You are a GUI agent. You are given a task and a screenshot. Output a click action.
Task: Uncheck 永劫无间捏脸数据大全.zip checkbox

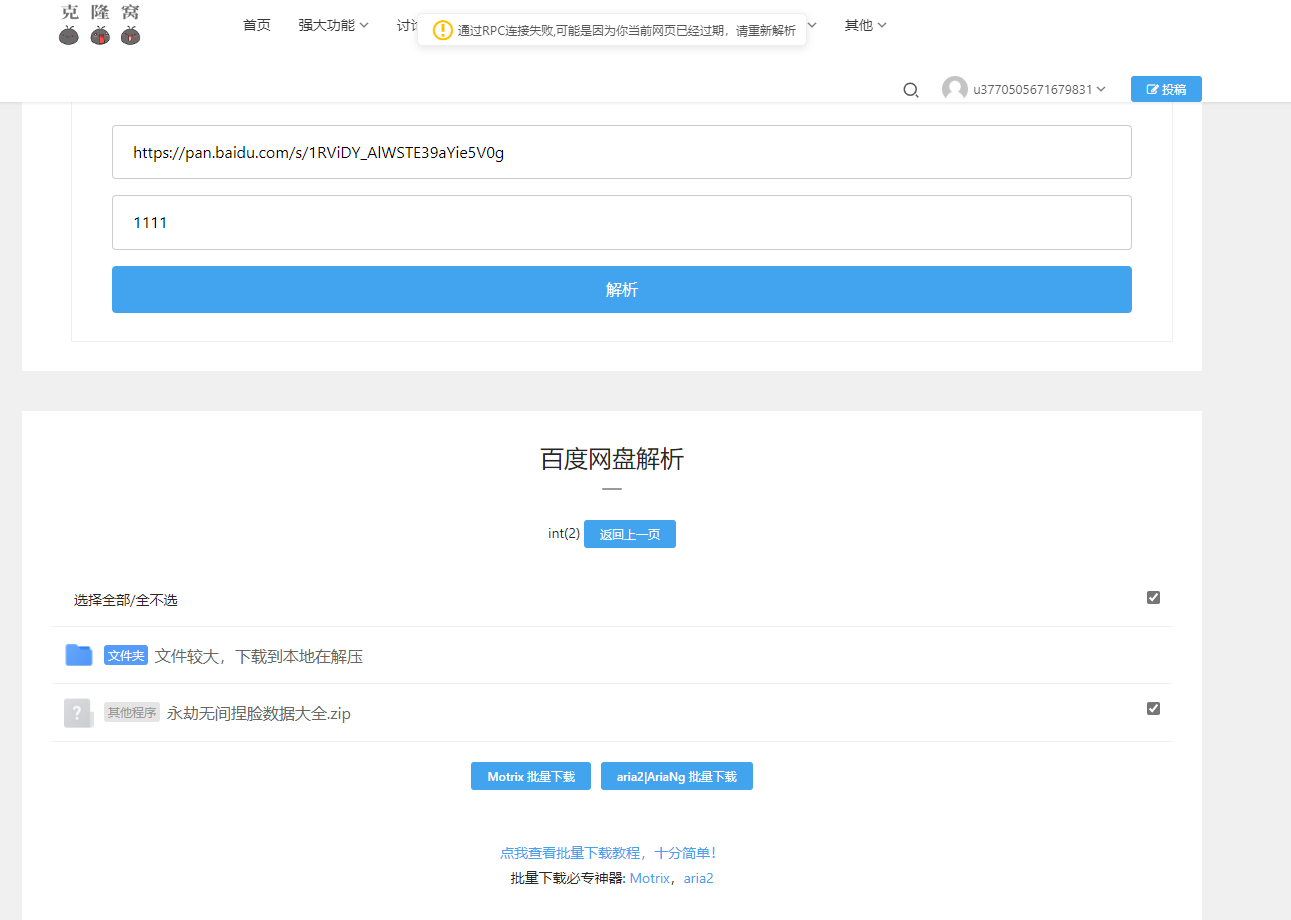click(x=1153, y=708)
